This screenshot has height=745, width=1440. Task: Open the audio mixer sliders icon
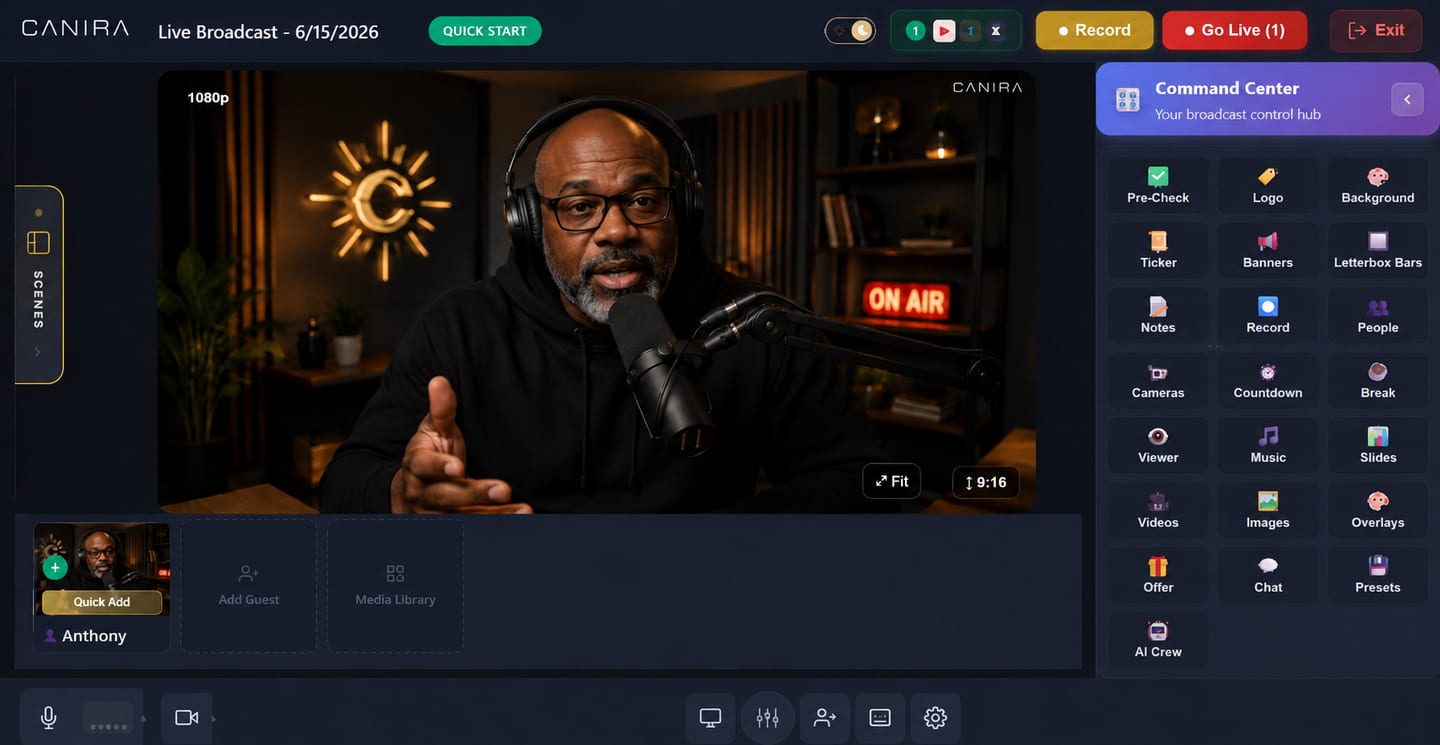point(768,718)
